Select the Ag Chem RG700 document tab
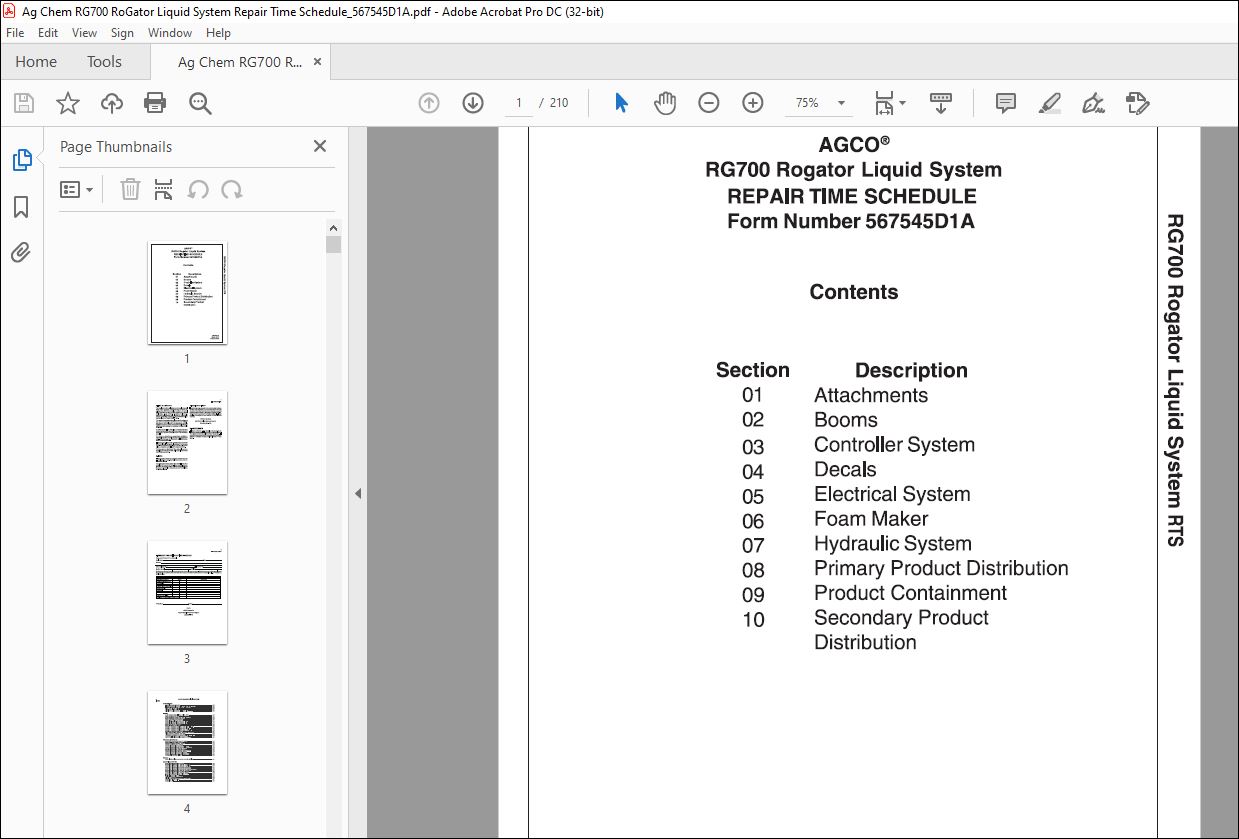1239x839 pixels. 240,62
